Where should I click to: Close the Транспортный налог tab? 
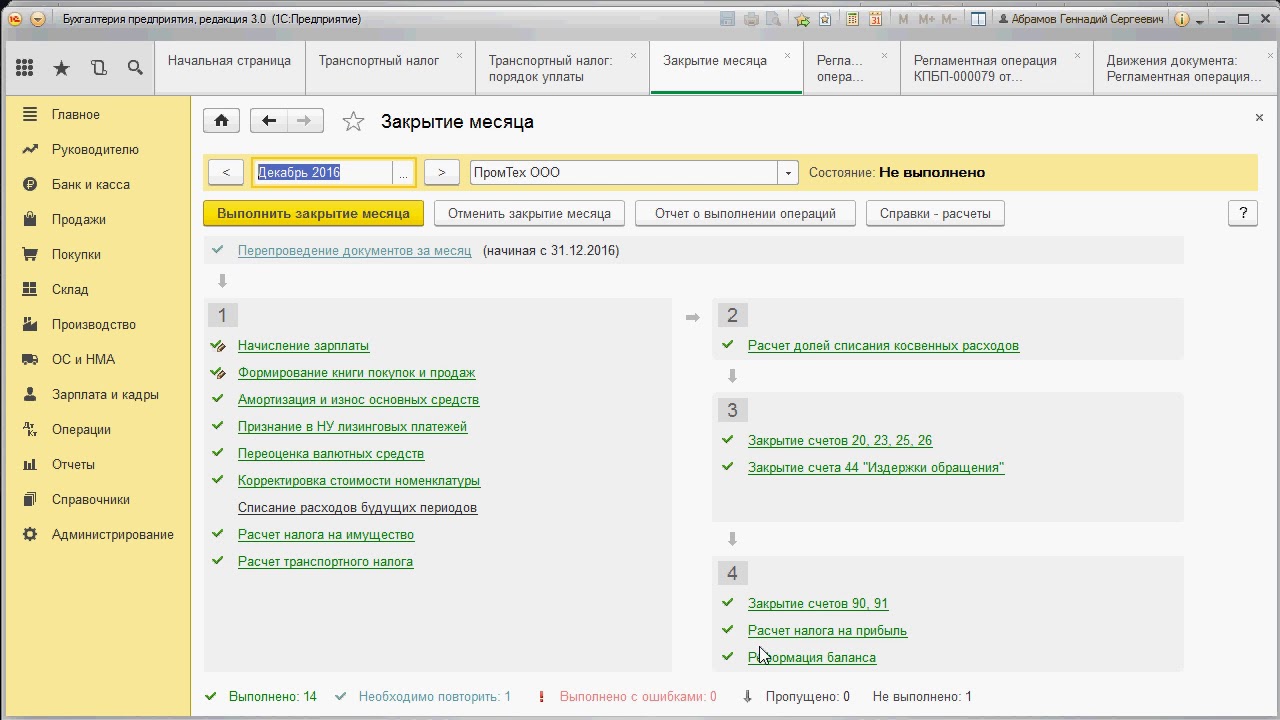(x=459, y=56)
